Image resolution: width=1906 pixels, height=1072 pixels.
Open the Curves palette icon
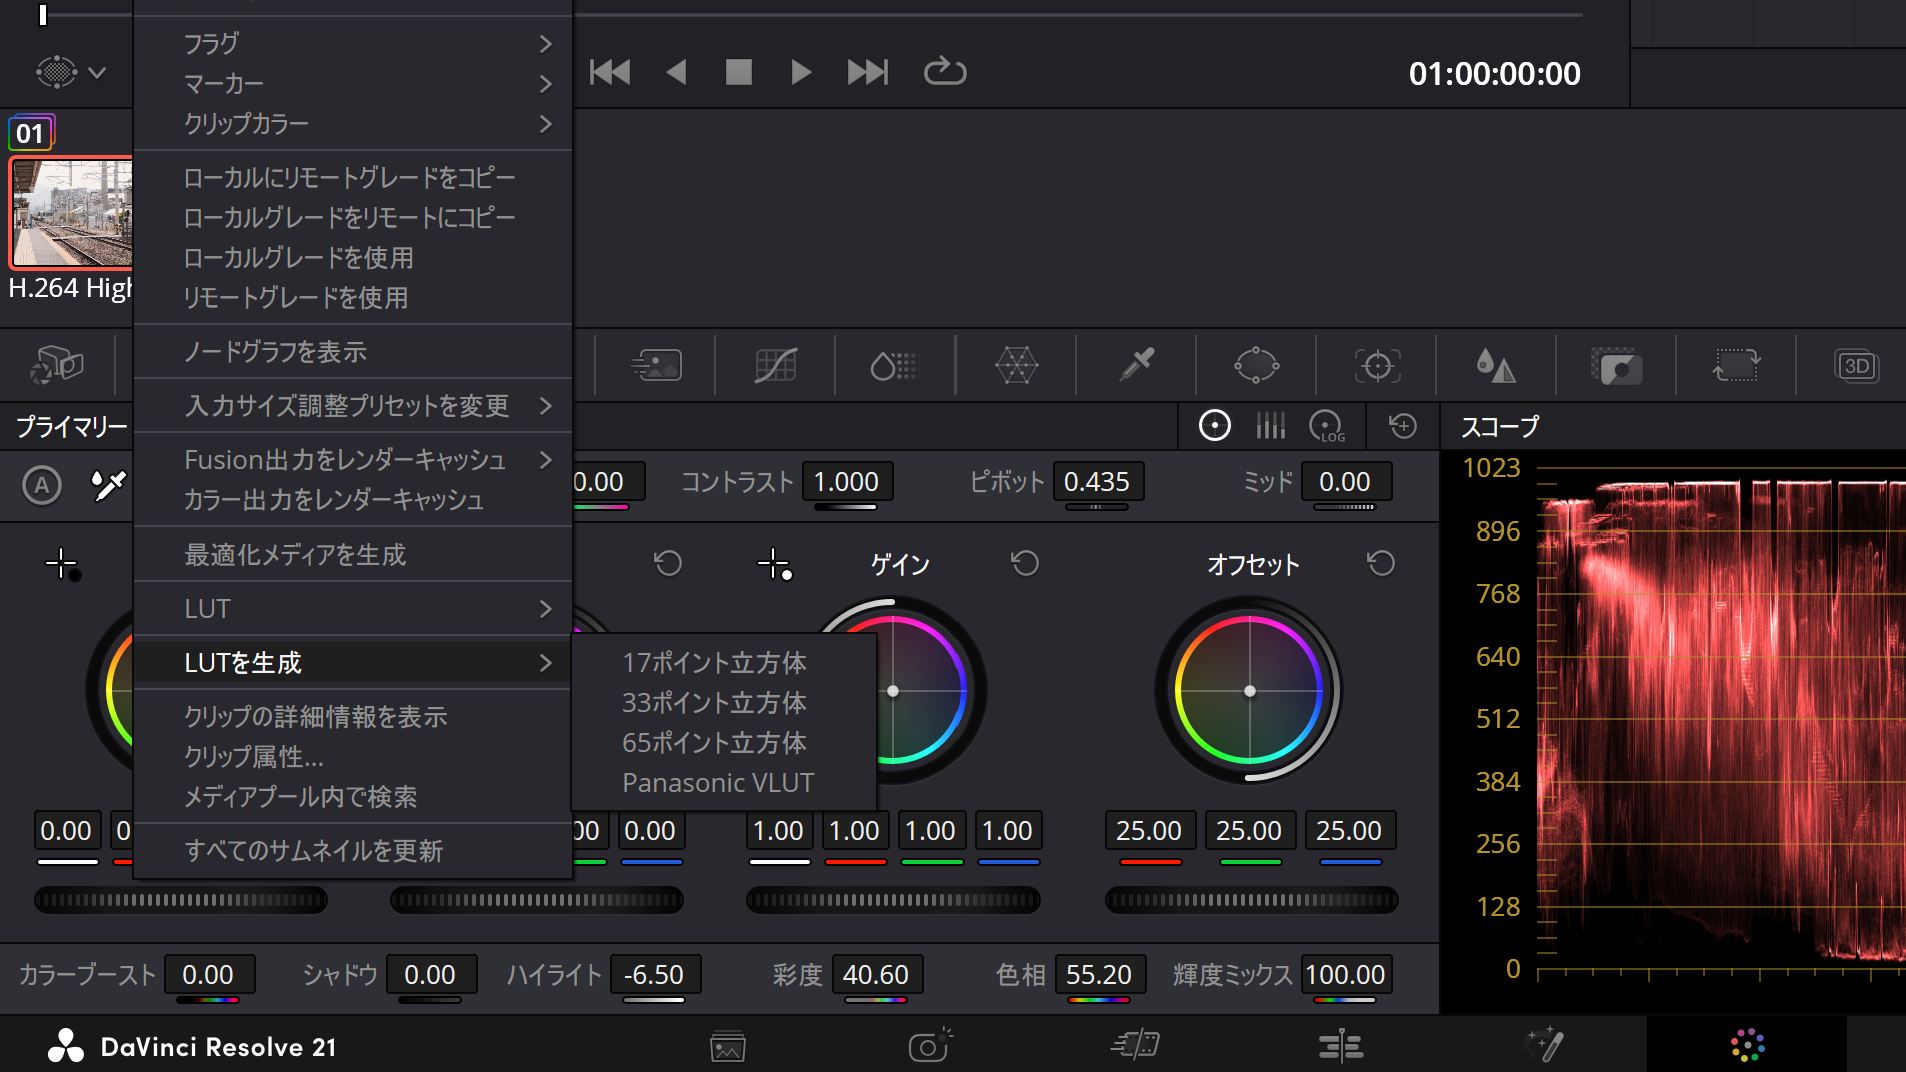point(776,366)
